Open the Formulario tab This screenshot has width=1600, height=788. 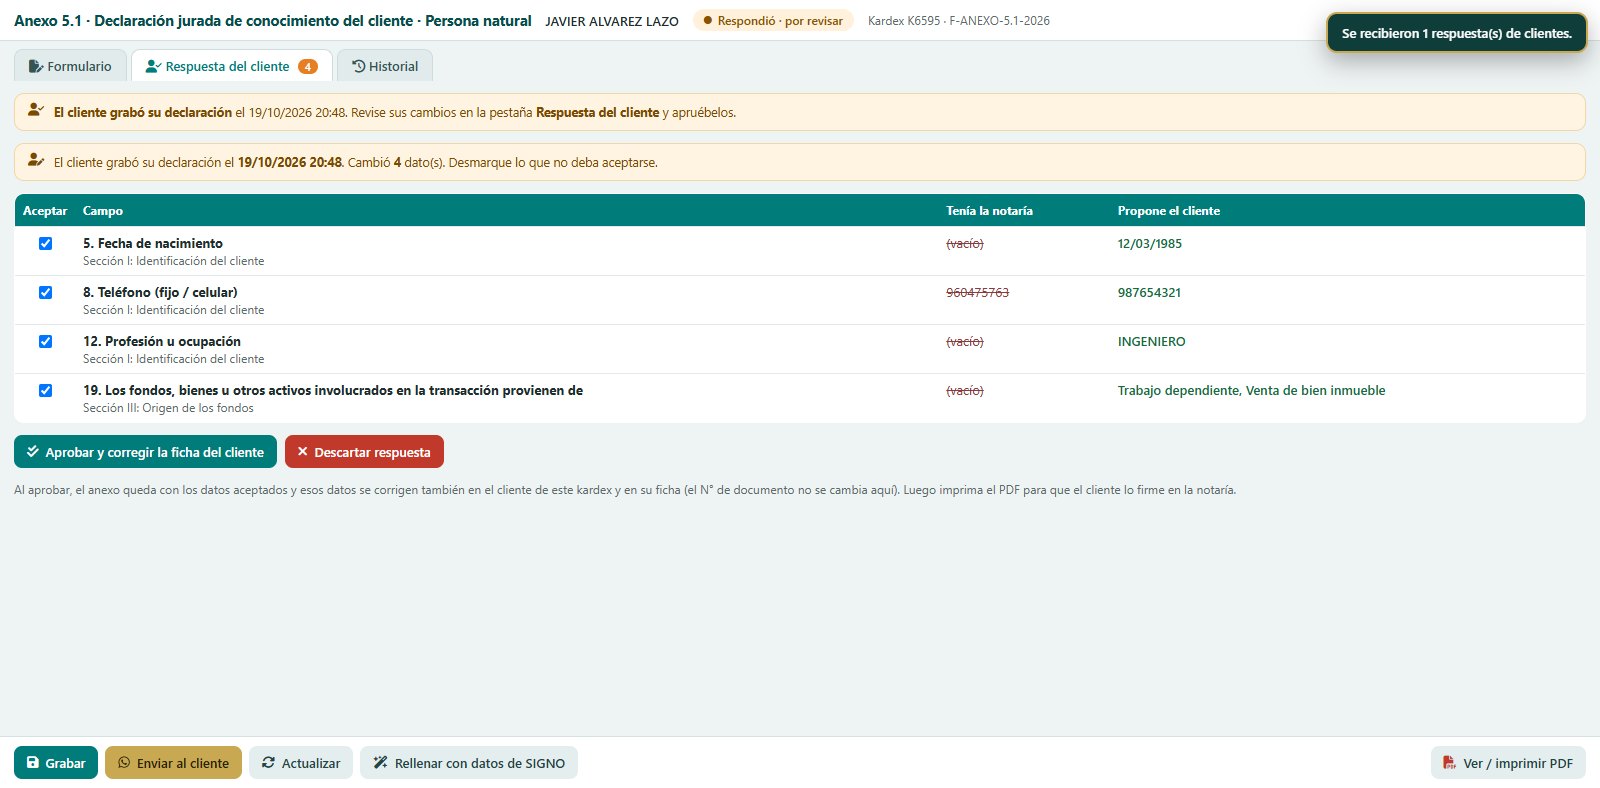(70, 66)
